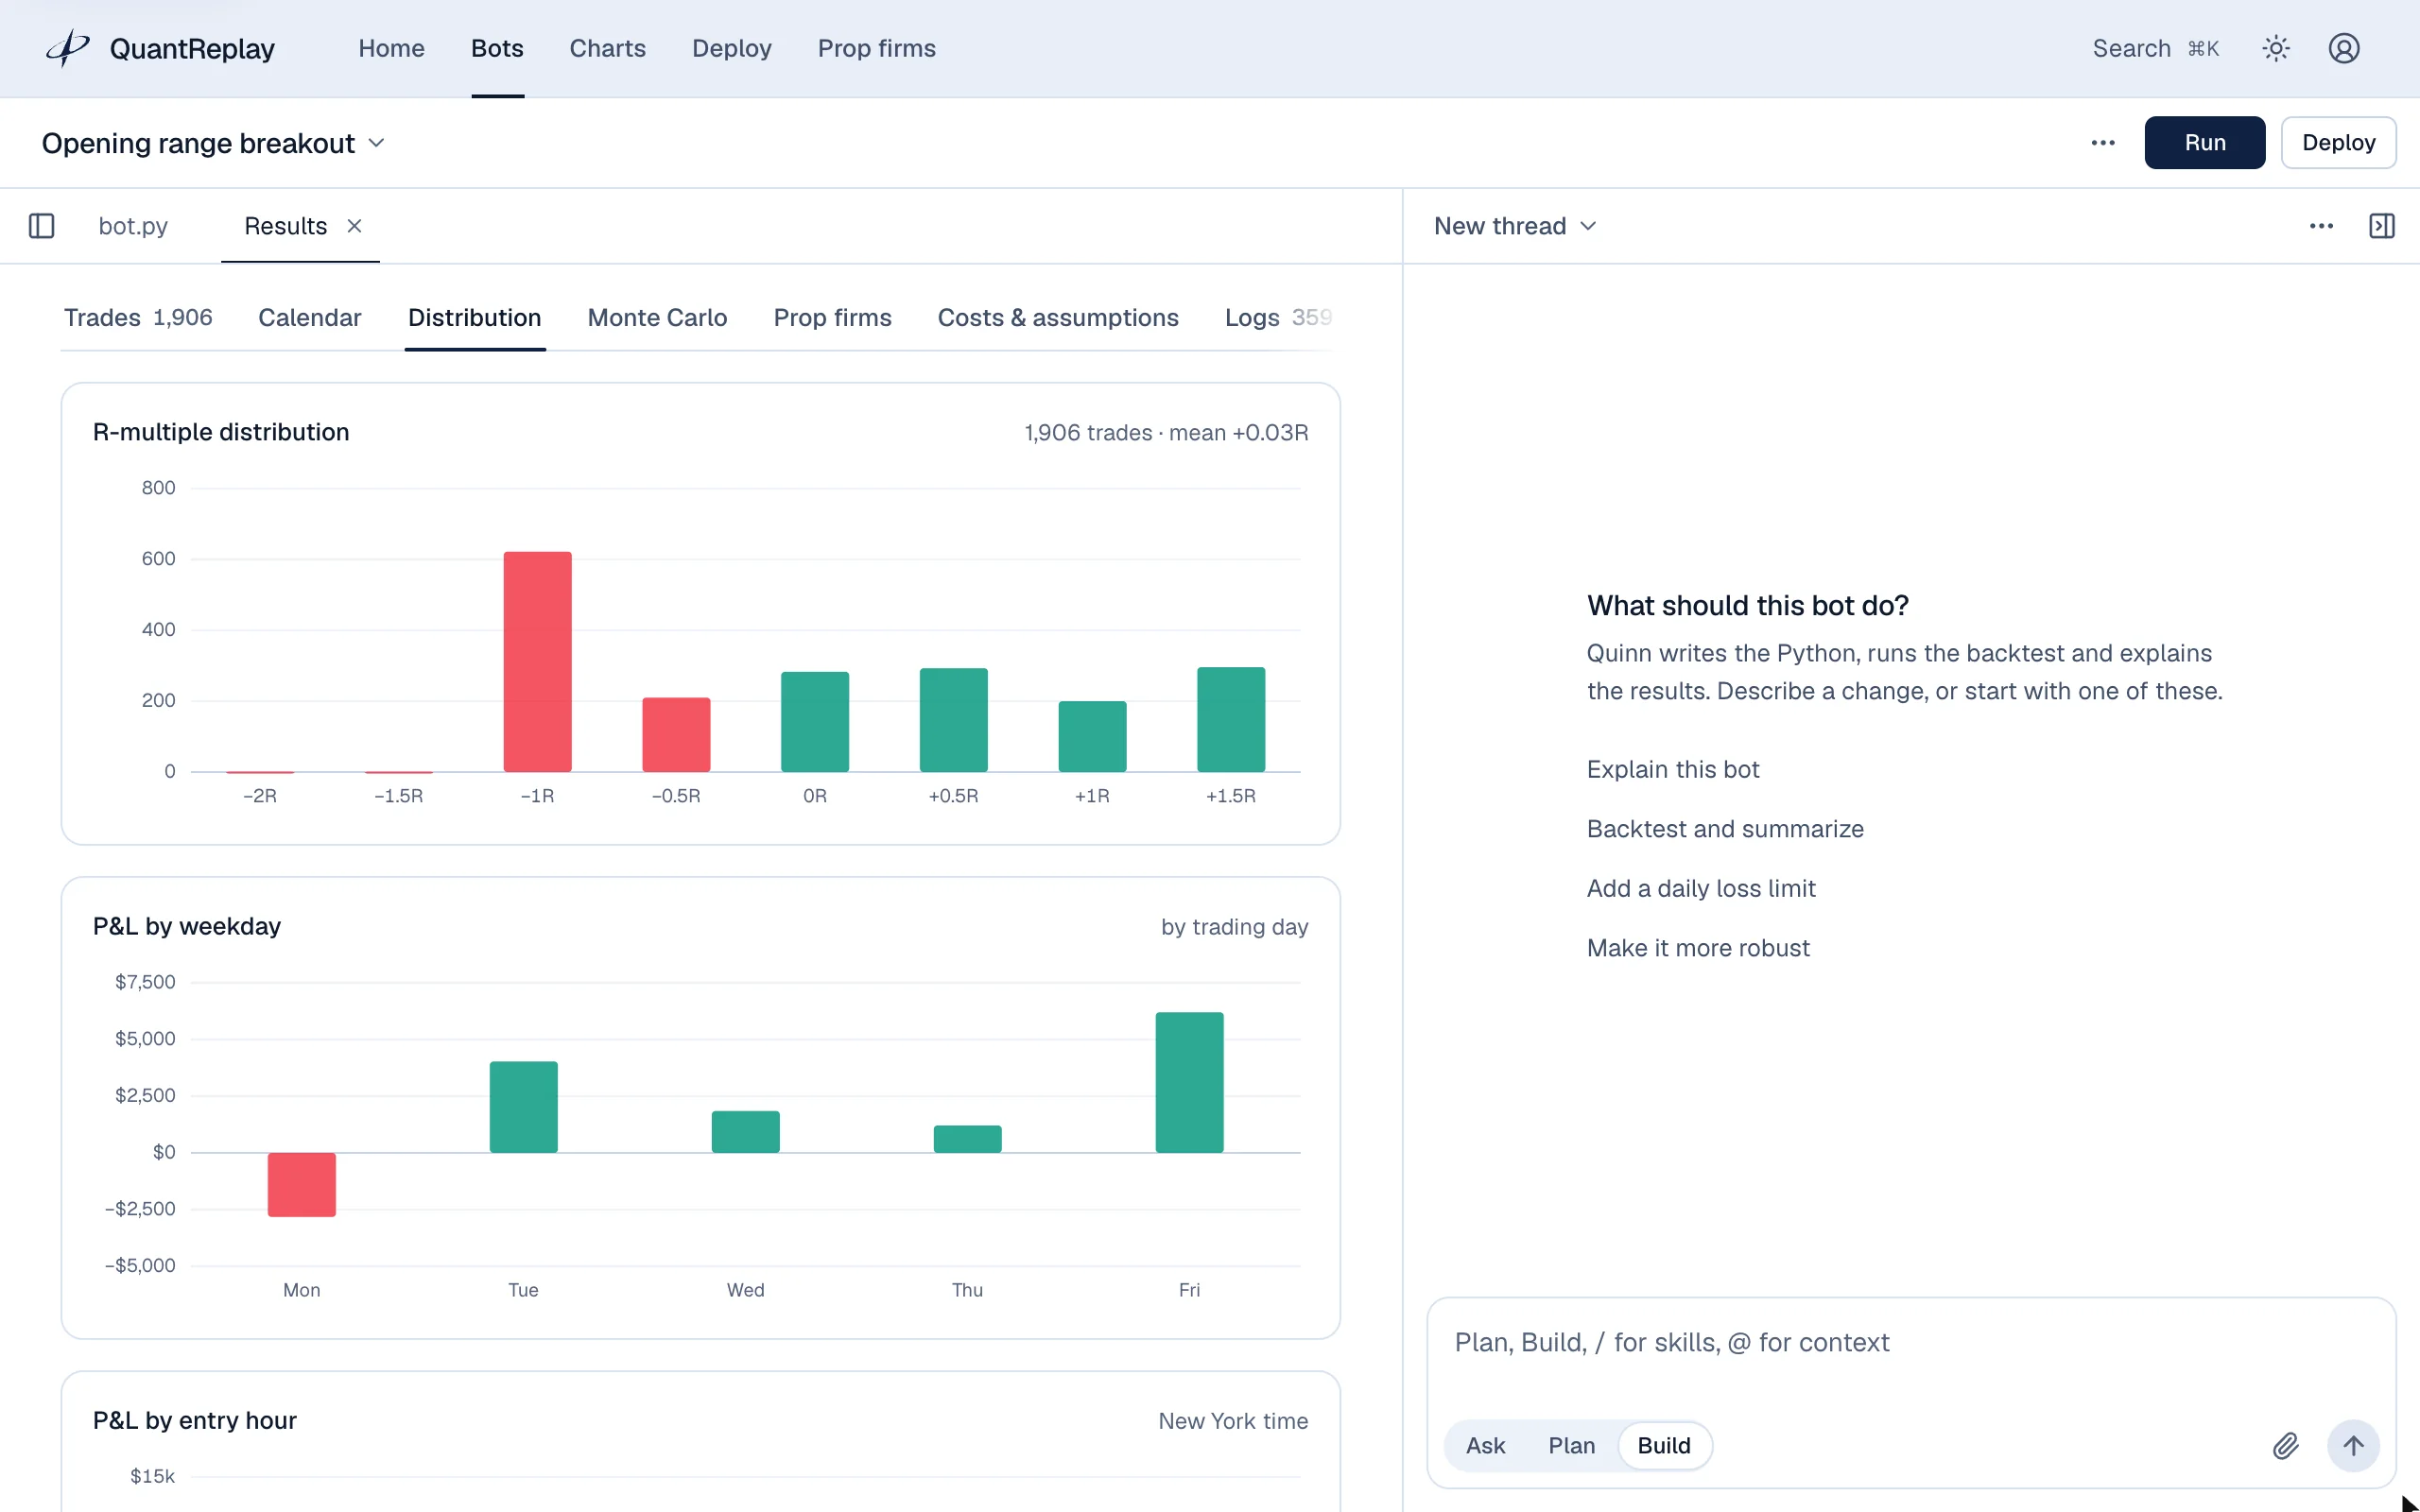Click the green Fri bar in P&L by weekday
The height and width of the screenshot is (1512, 2420).
pyautogui.click(x=1189, y=1082)
